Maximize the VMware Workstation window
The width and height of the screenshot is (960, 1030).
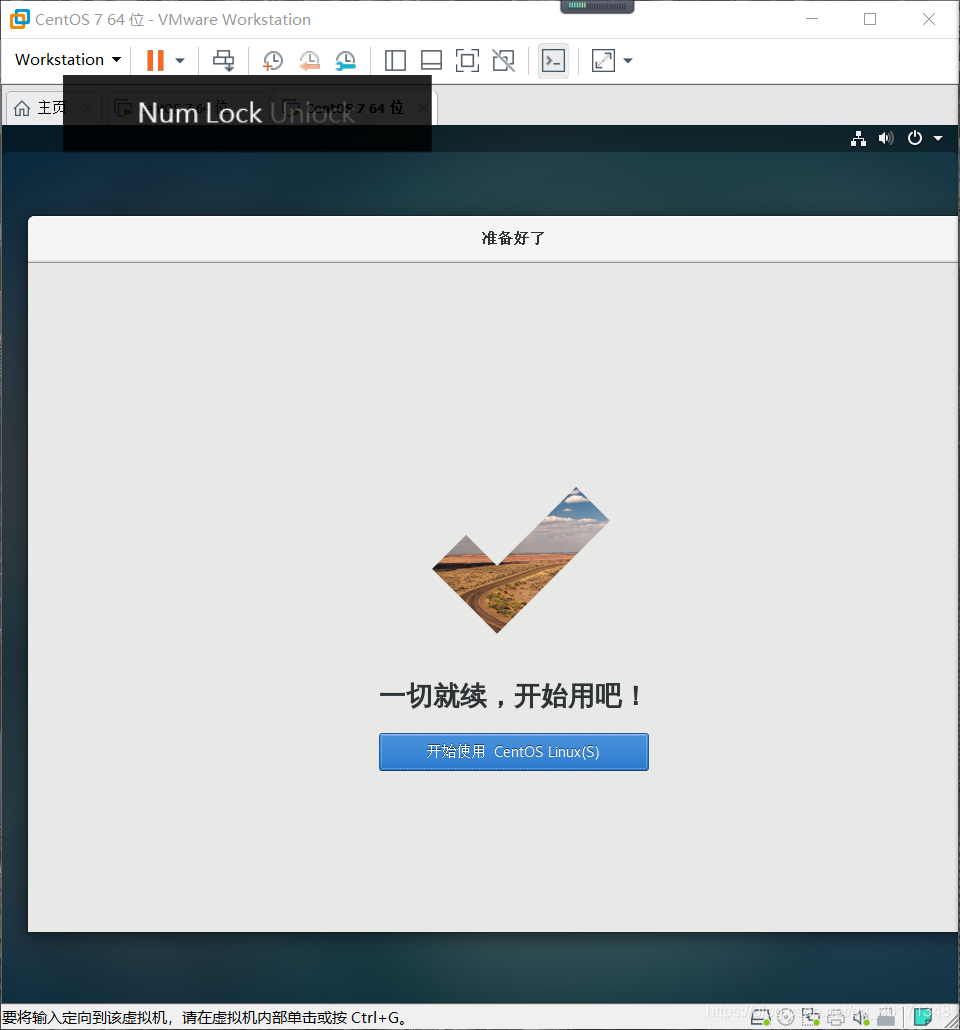click(870, 19)
